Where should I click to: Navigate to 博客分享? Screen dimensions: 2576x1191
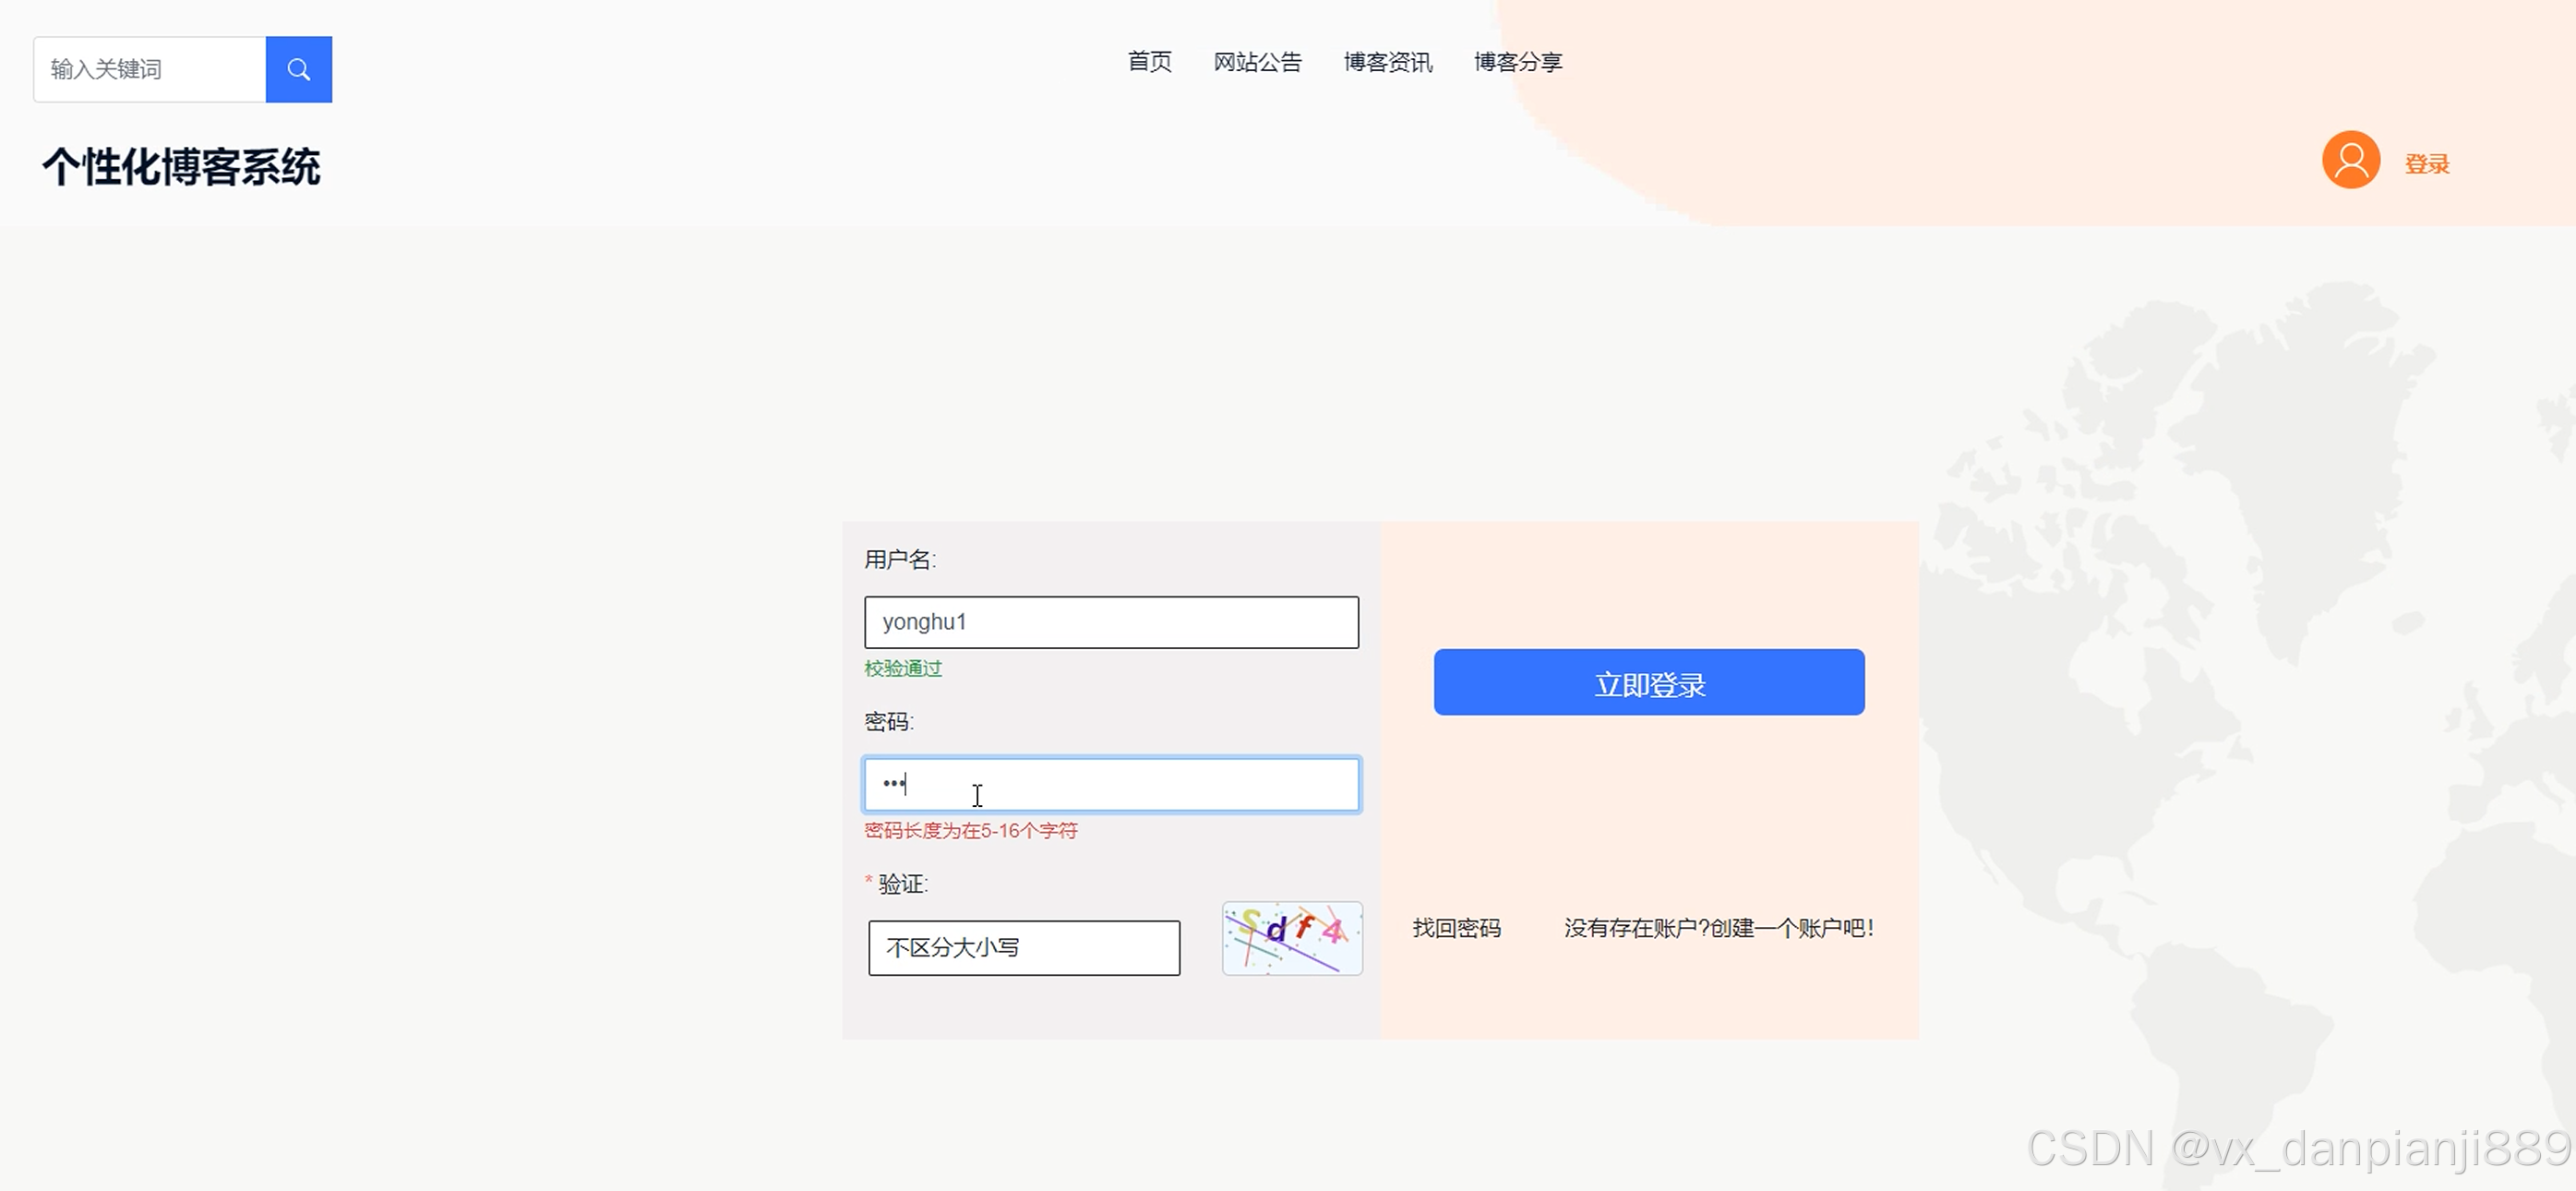point(1517,62)
